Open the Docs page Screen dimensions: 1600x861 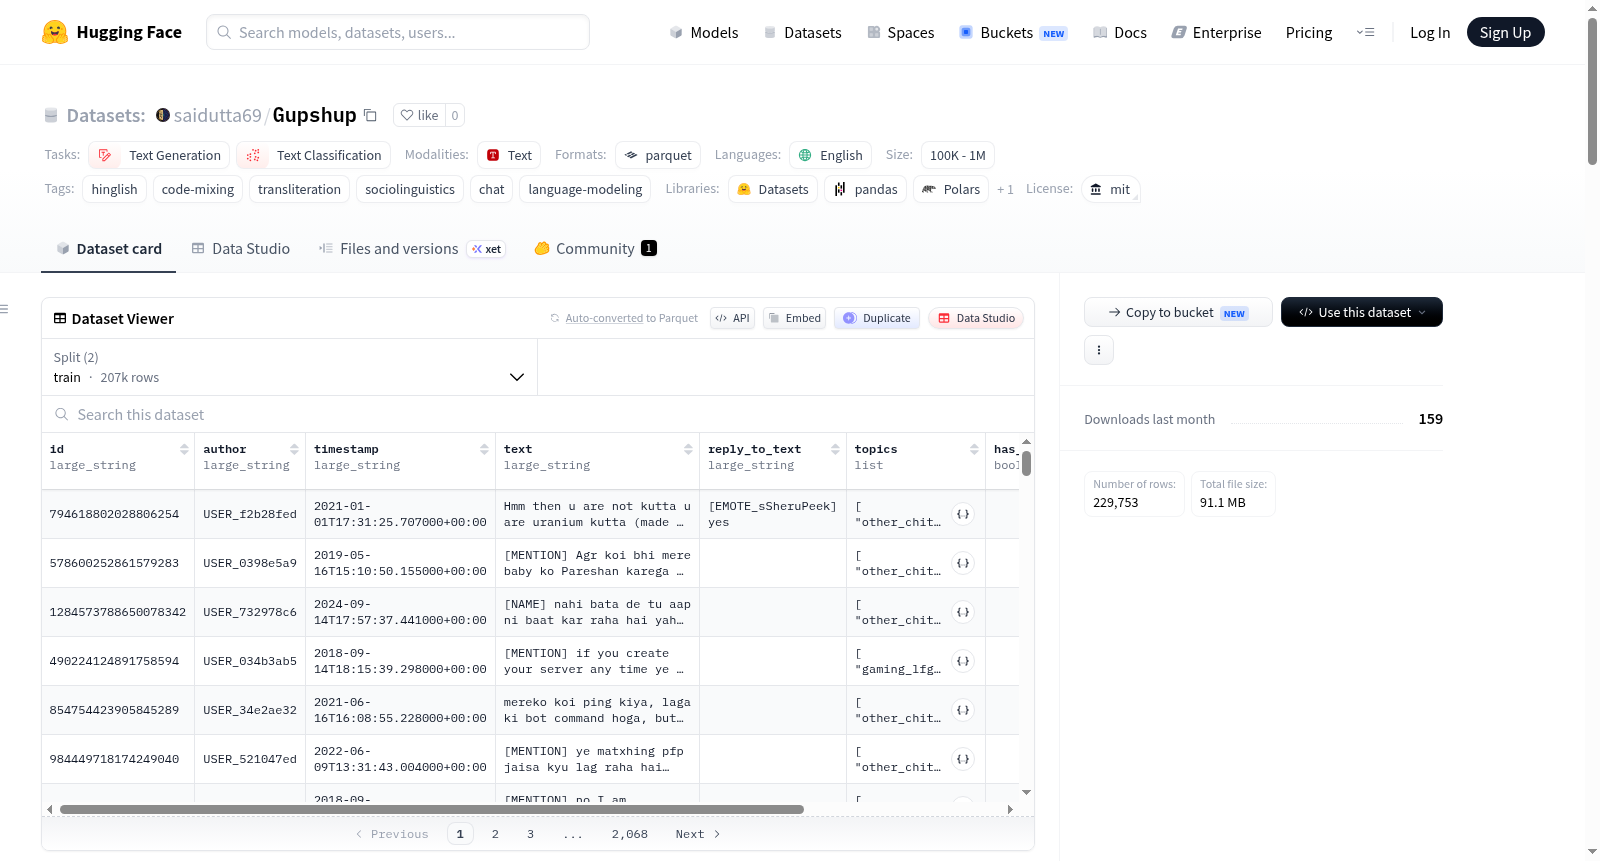click(1120, 32)
